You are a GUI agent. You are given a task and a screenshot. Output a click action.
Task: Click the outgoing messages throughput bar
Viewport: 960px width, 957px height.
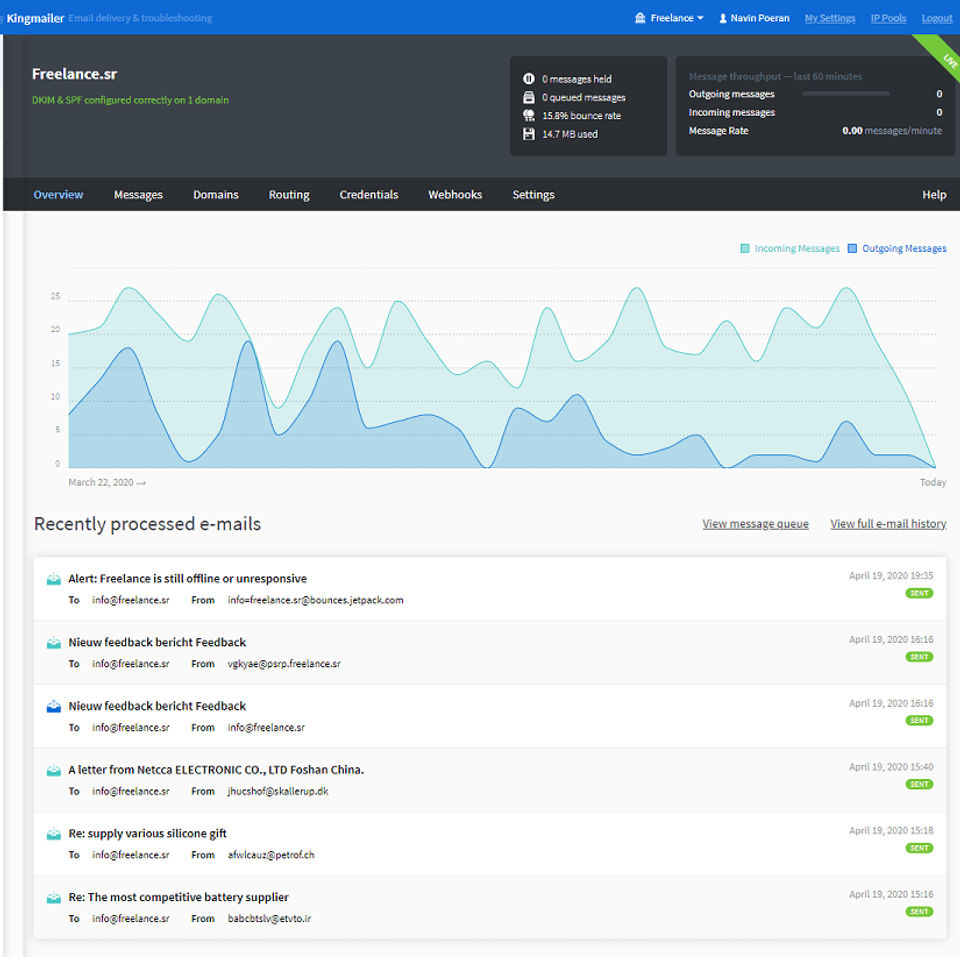pyautogui.click(x=845, y=94)
